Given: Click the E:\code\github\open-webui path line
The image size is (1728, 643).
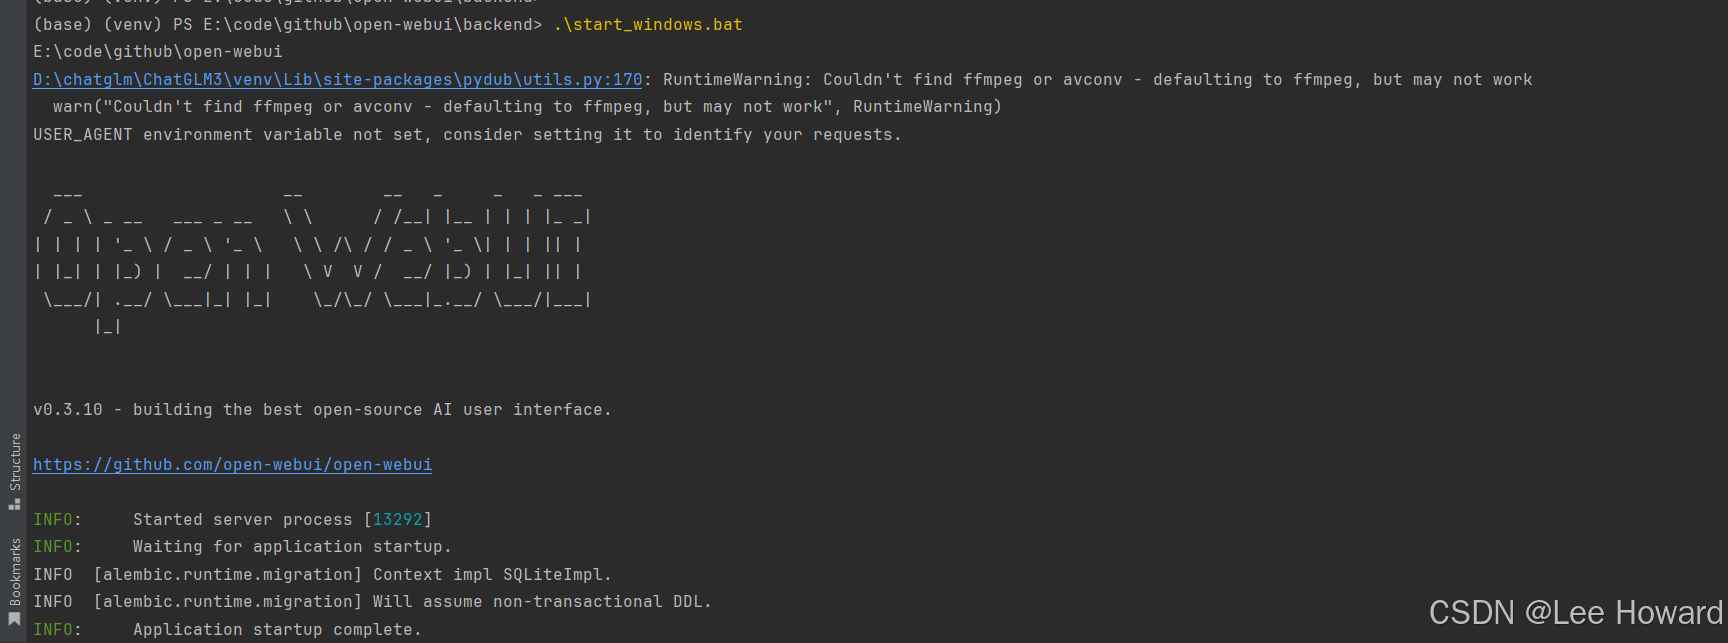Looking at the screenshot, I should tap(158, 52).
